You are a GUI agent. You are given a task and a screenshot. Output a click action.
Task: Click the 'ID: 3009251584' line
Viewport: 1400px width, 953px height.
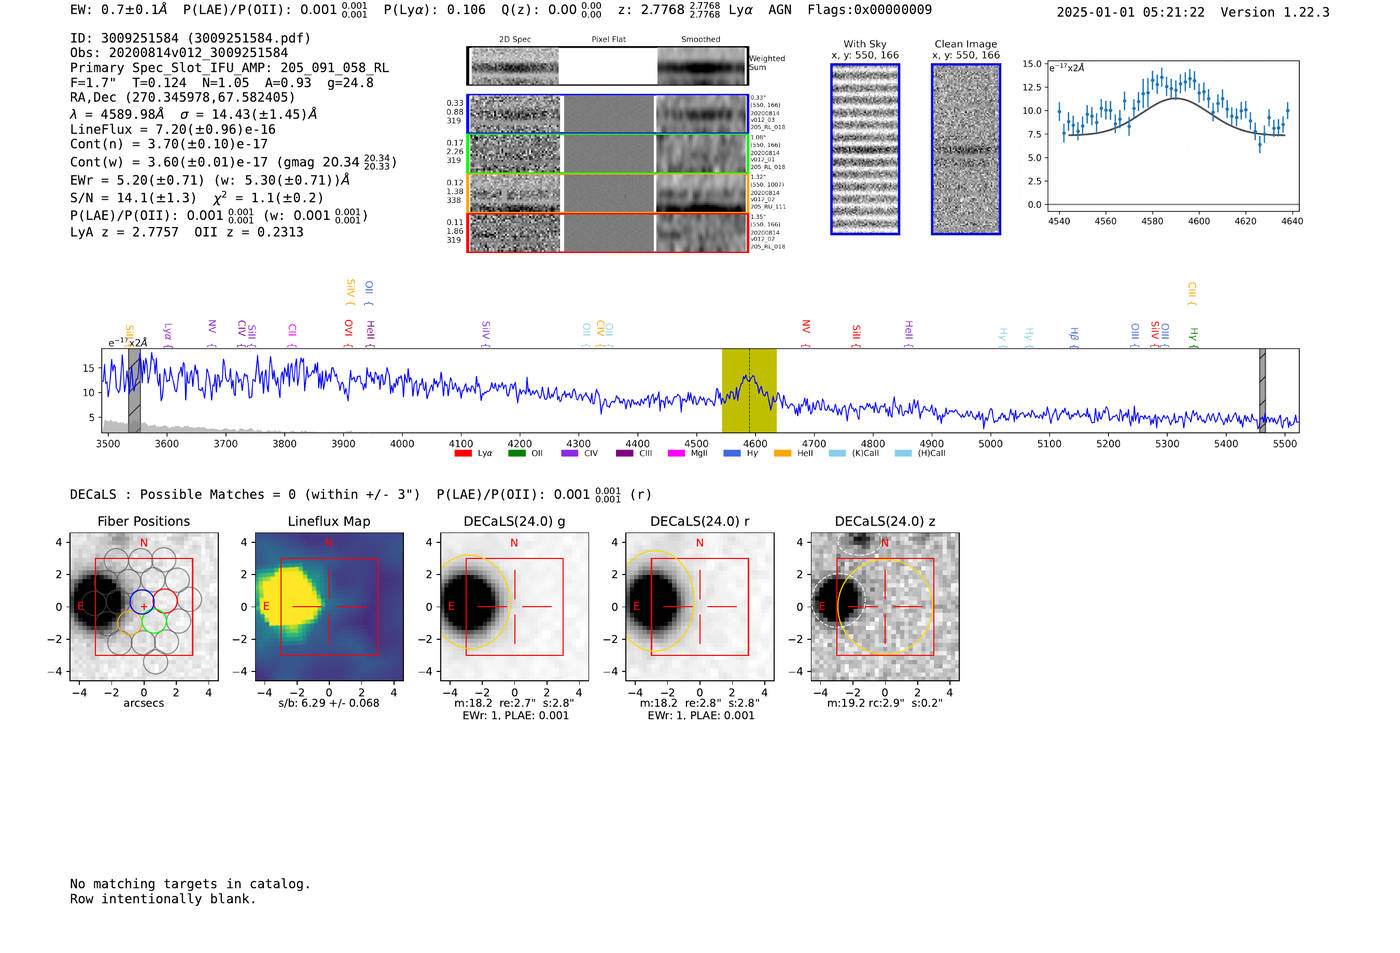pyautogui.click(x=190, y=38)
